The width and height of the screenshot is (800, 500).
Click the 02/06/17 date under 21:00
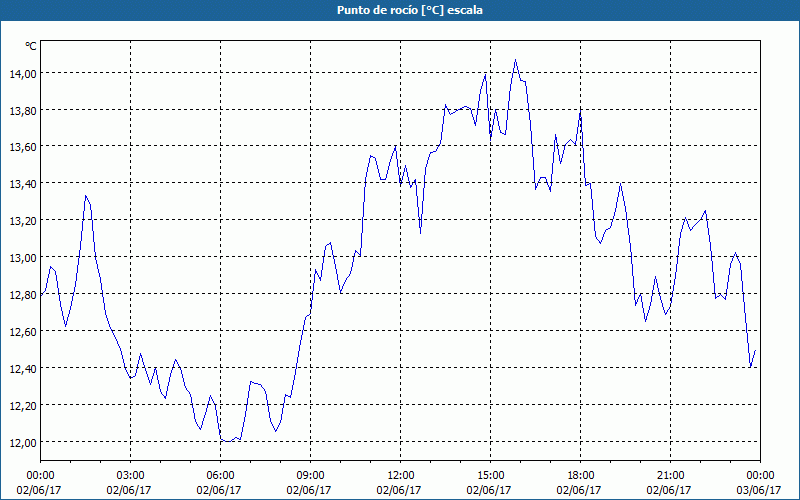(x=669, y=490)
